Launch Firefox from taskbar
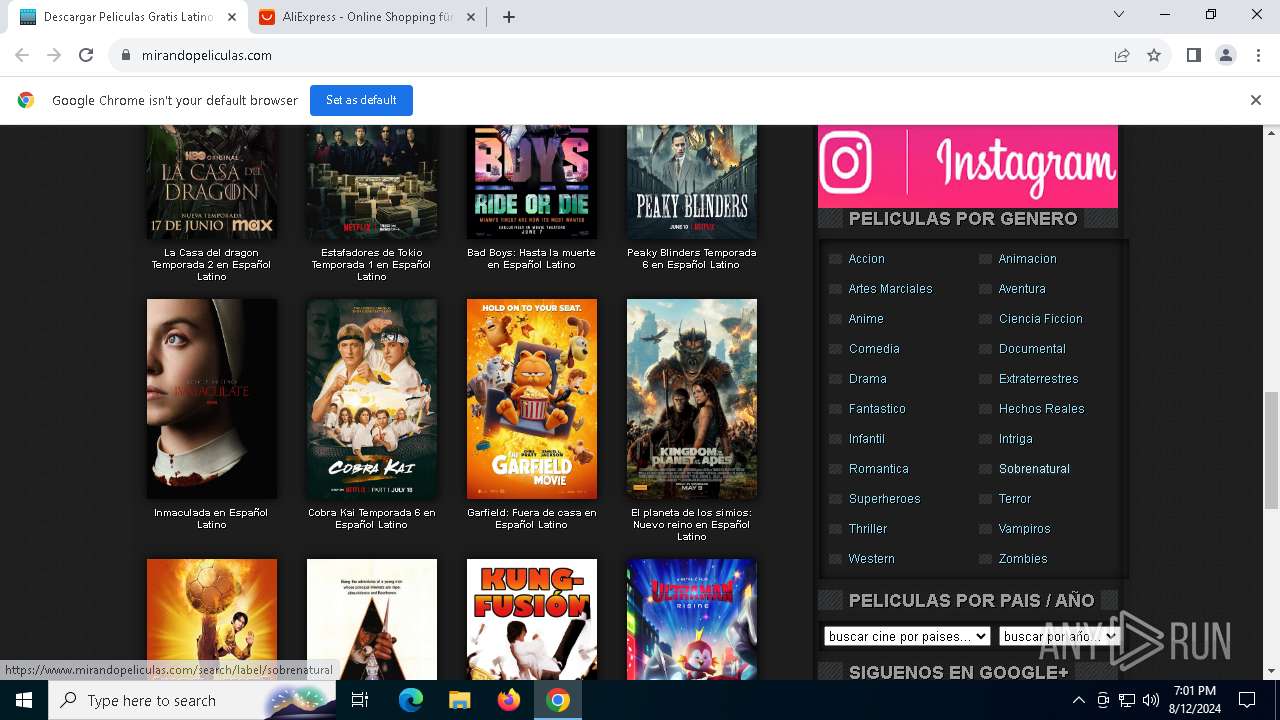Viewport: 1280px width, 720px height. pyautogui.click(x=508, y=700)
